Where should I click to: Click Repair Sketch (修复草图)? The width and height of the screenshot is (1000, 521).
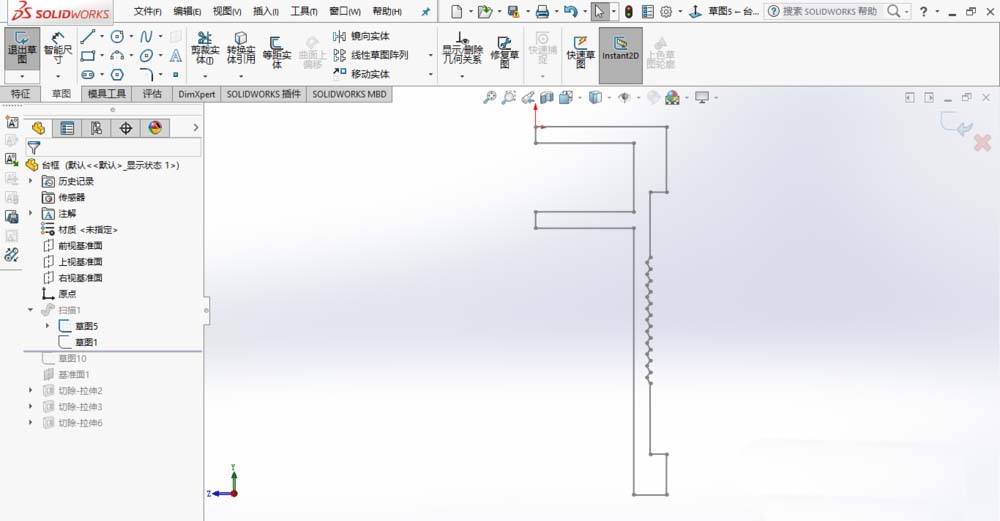point(504,52)
